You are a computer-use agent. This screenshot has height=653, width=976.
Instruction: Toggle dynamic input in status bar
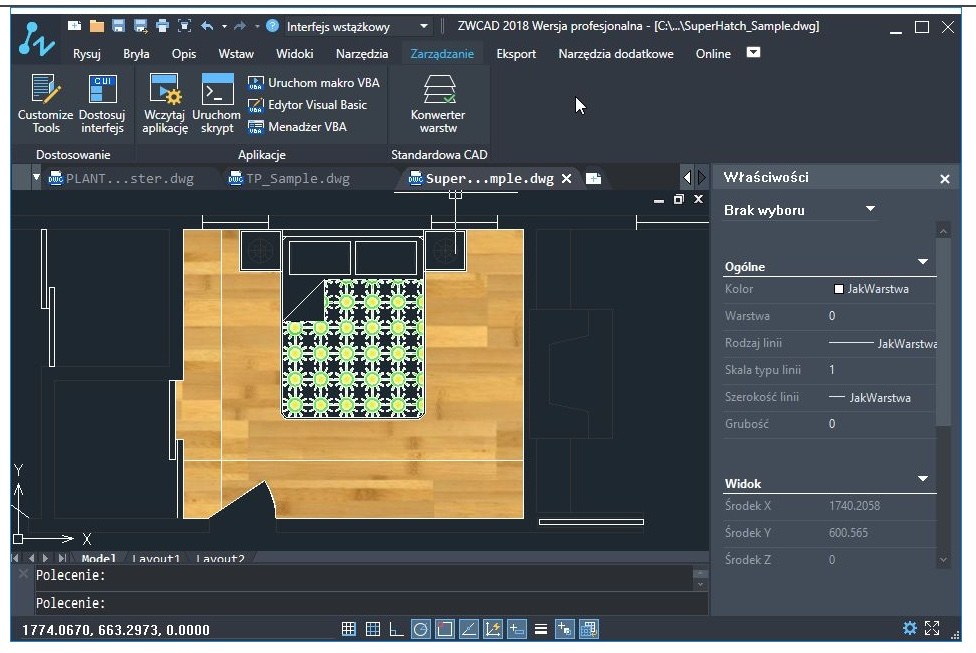click(517, 629)
